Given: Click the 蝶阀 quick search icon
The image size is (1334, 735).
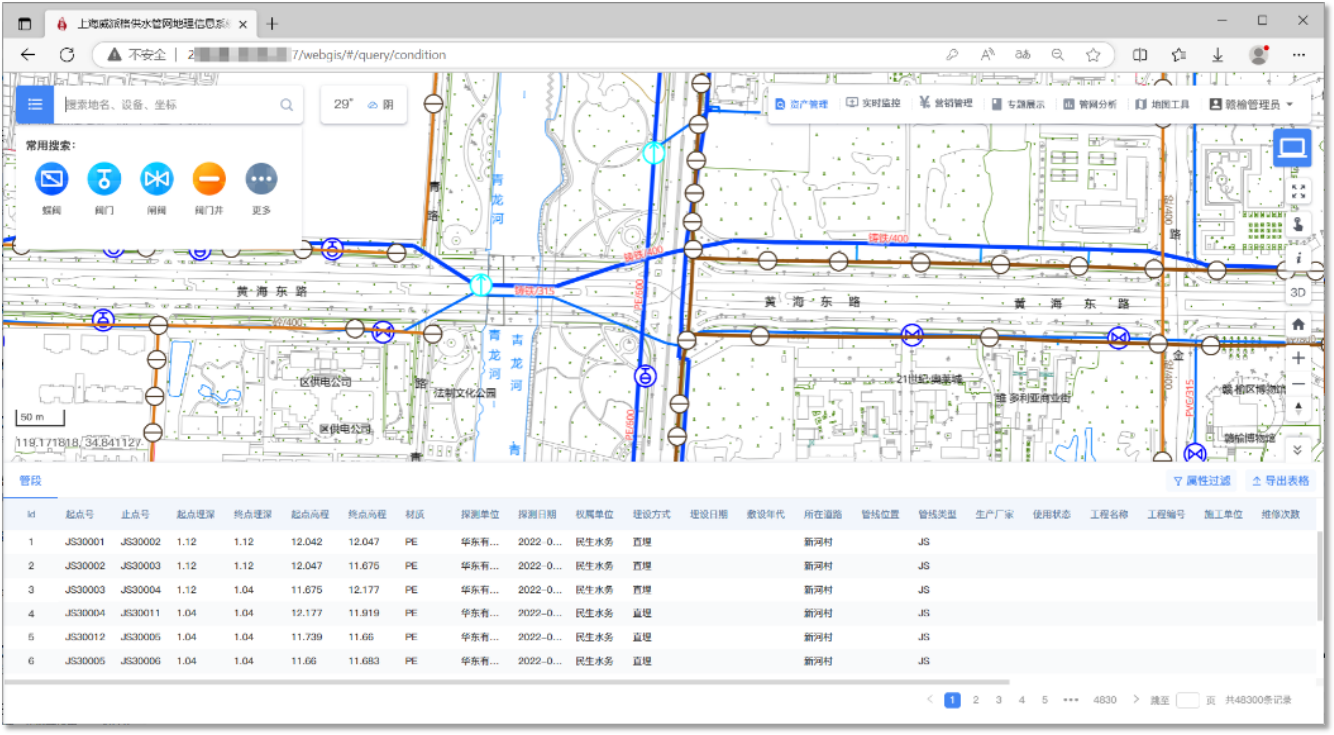Looking at the screenshot, I should (51, 179).
